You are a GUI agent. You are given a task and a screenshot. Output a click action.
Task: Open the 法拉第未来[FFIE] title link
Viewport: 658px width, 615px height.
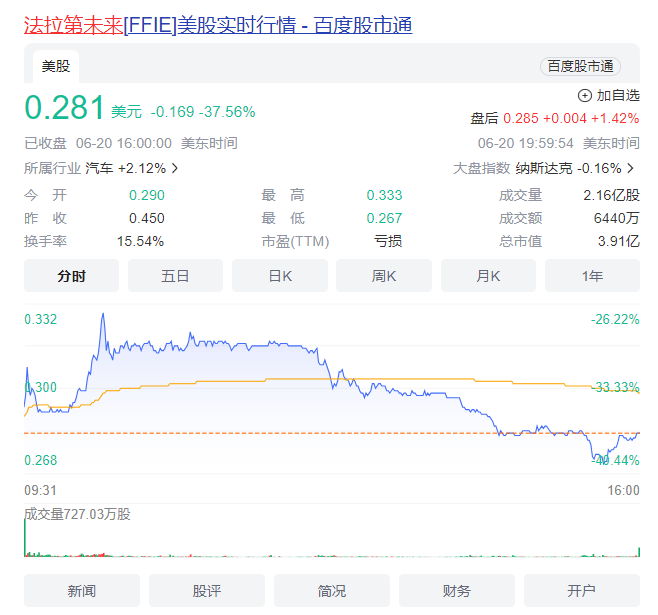pos(218,25)
